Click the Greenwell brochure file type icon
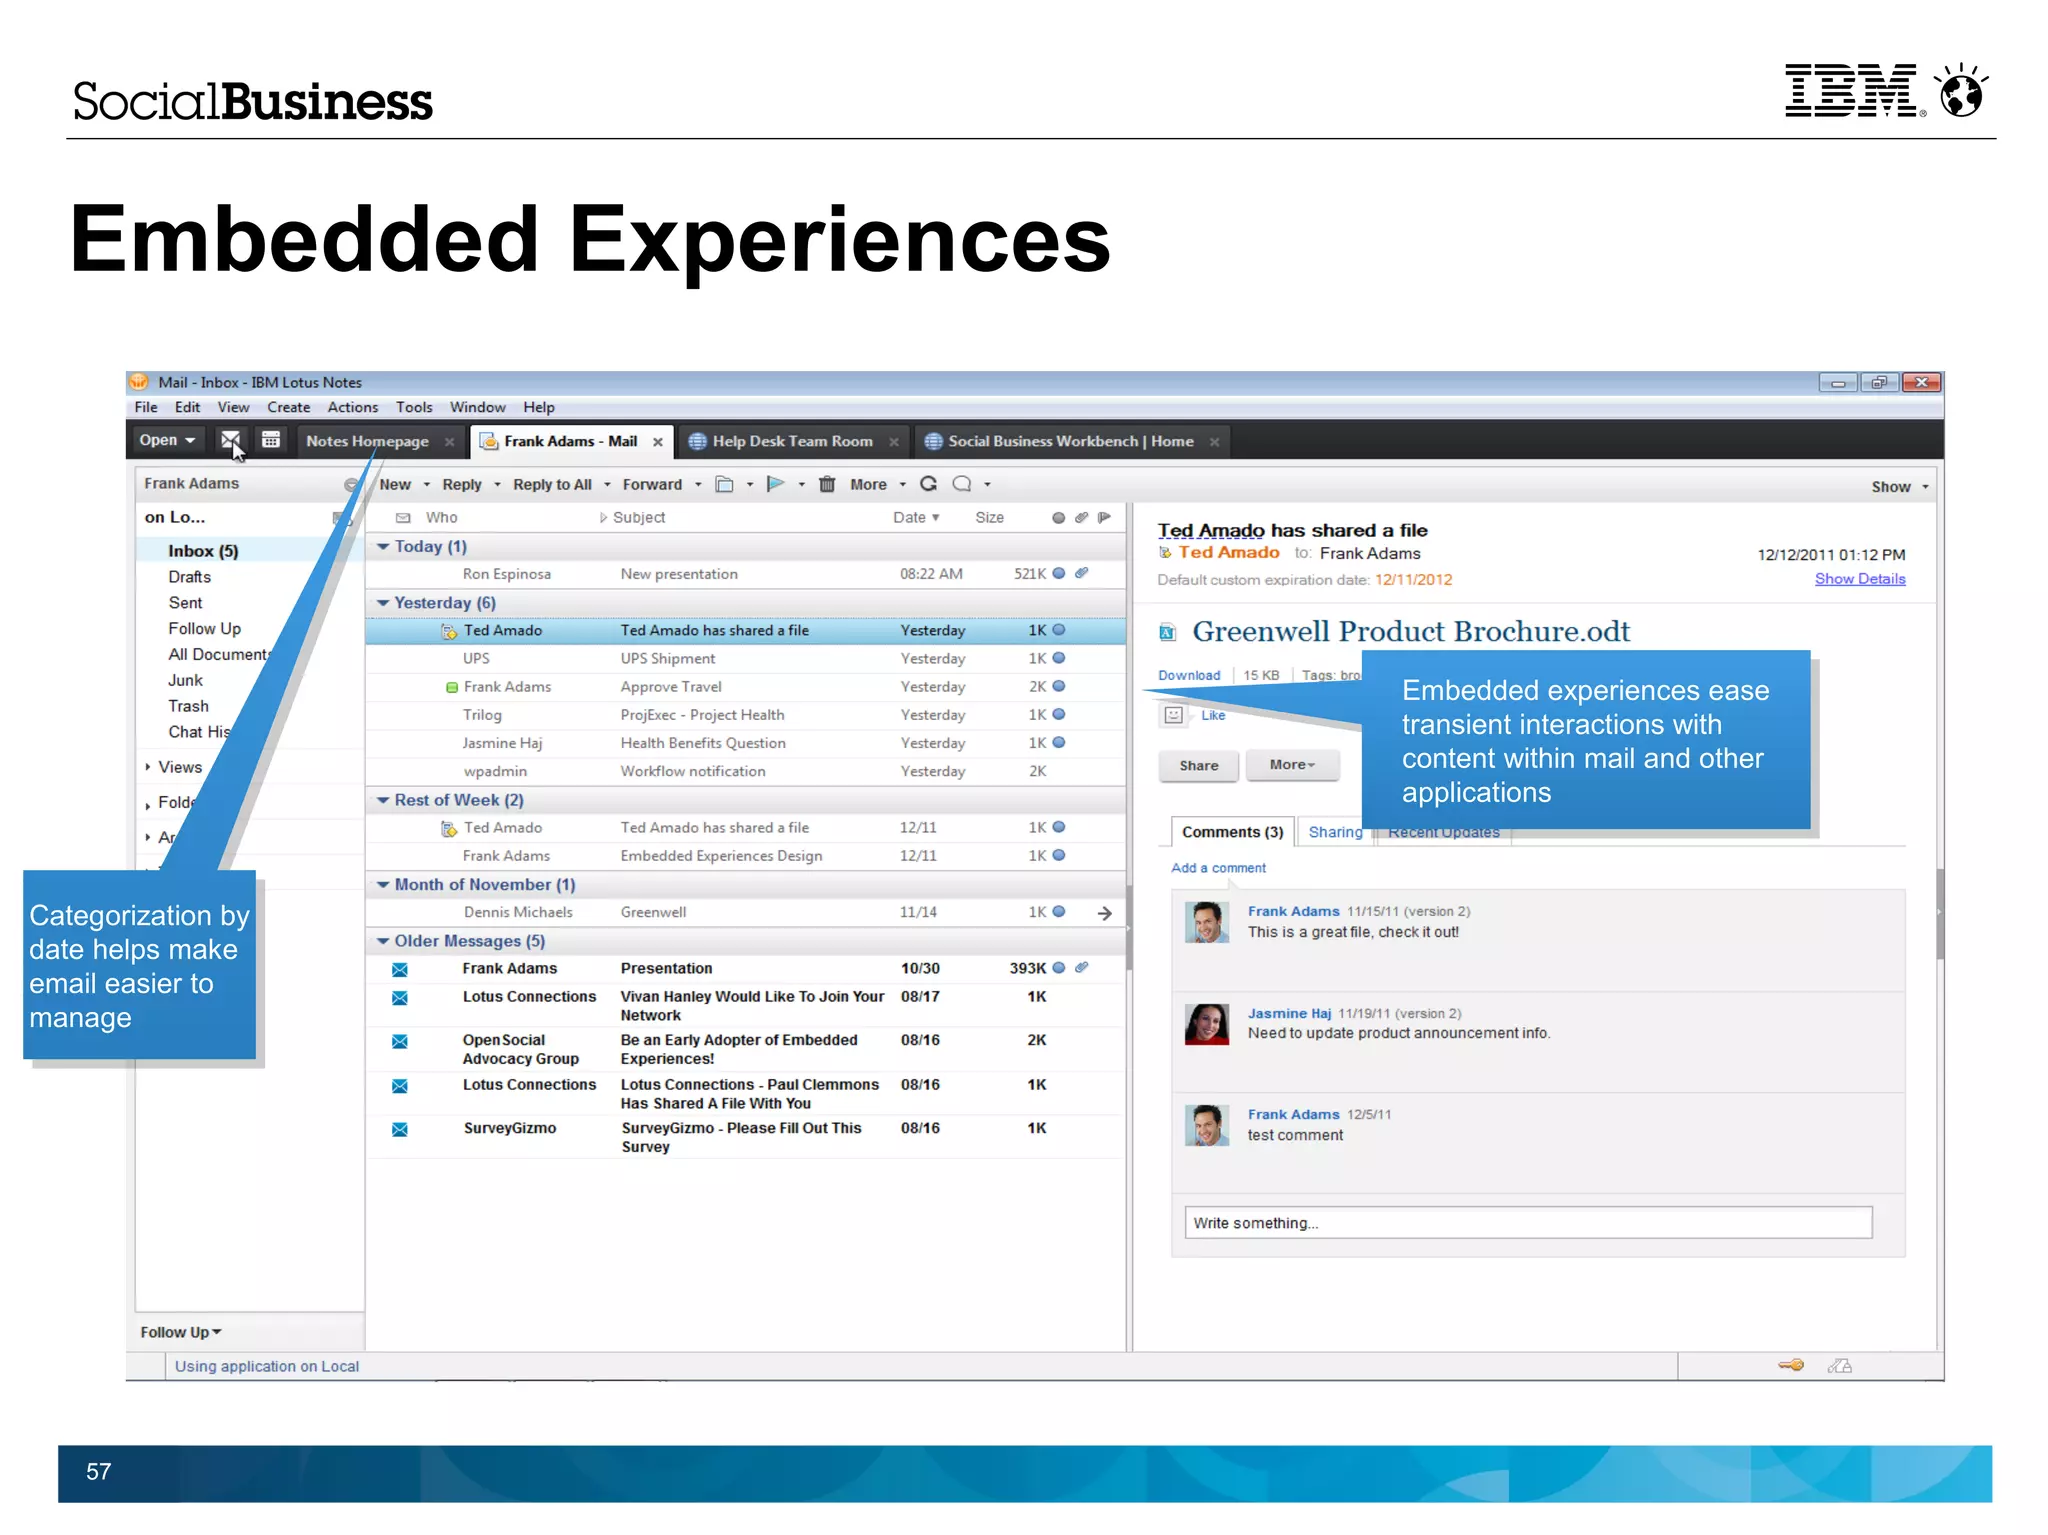The height and width of the screenshot is (1535, 2048). 1167,632
